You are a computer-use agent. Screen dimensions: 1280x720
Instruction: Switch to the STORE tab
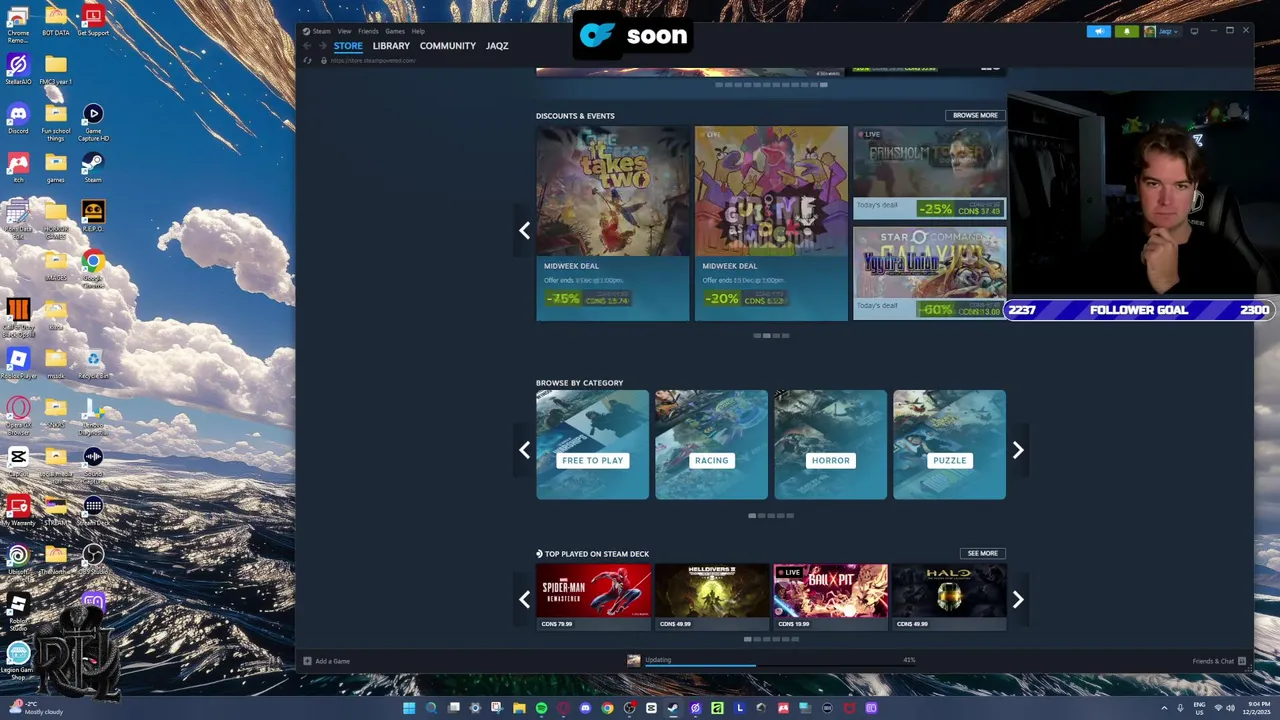[x=348, y=46]
